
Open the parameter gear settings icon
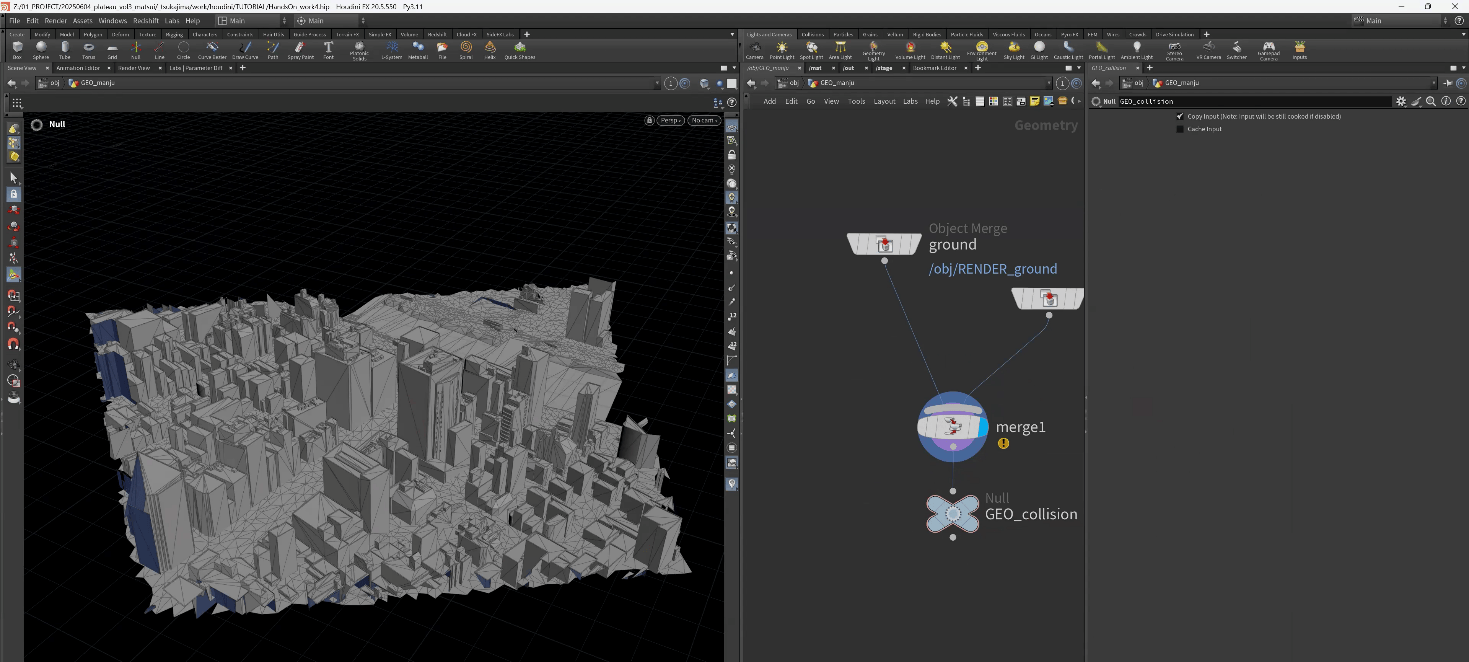coord(1401,101)
